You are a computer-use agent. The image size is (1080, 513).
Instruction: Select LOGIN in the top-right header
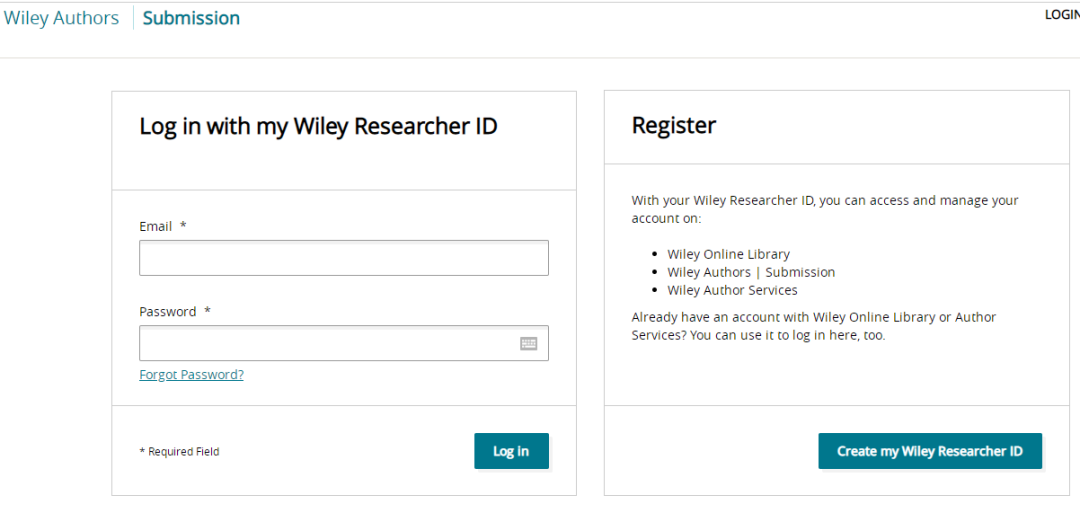tap(1061, 15)
